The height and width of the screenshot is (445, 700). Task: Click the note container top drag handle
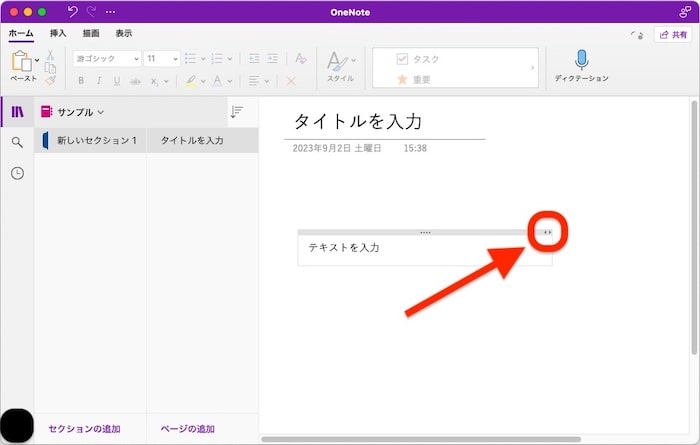[425, 232]
